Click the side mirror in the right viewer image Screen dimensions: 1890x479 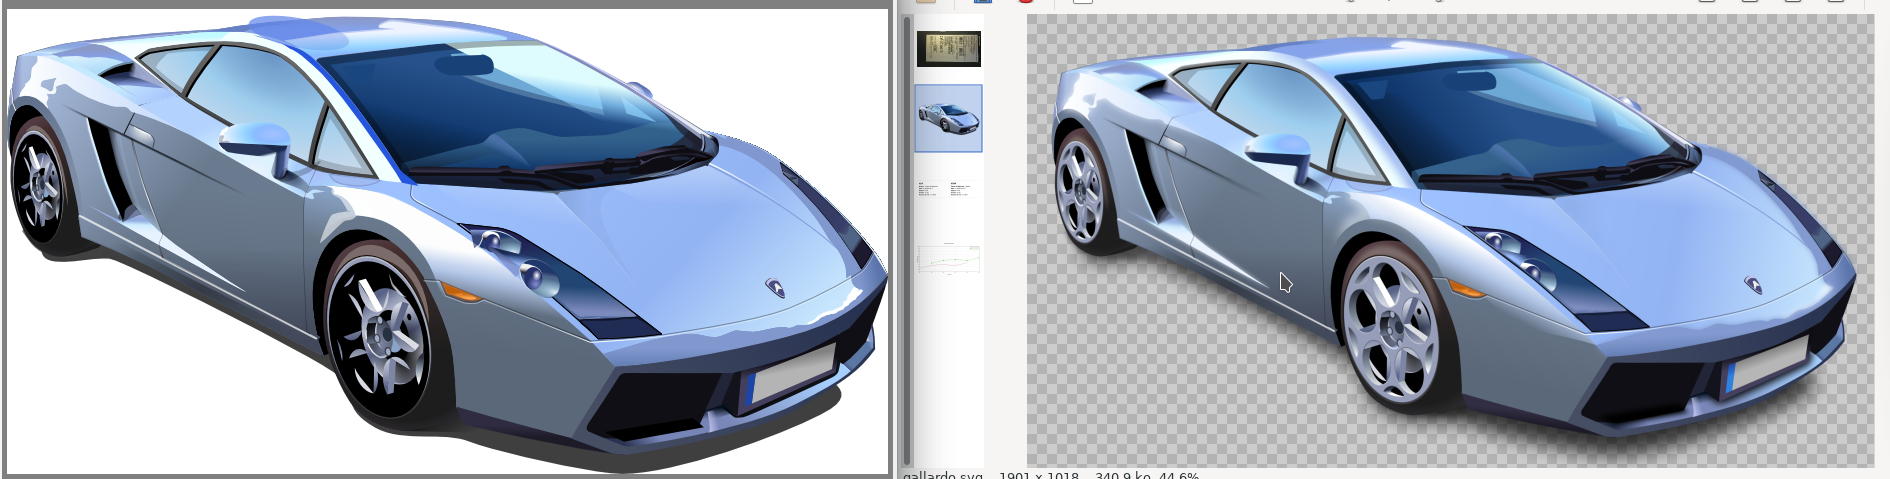click(x=1280, y=152)
